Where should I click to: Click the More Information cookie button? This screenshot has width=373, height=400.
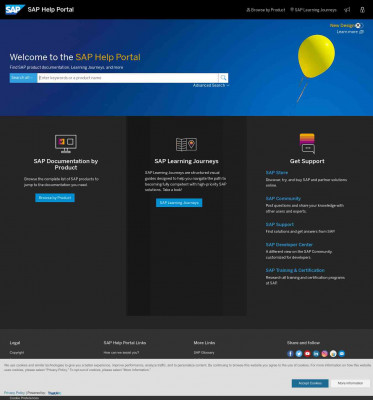(350, 383)
